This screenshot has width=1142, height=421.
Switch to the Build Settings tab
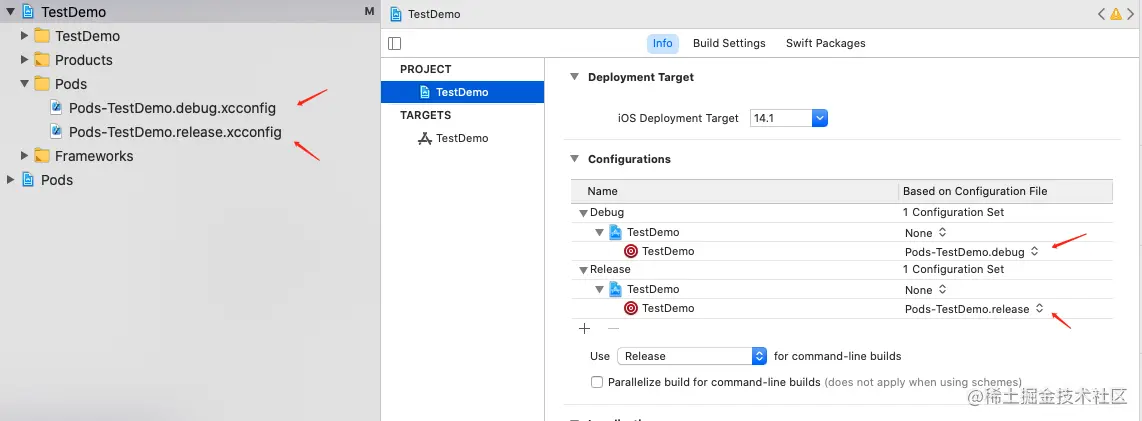(x=729, y=43)
